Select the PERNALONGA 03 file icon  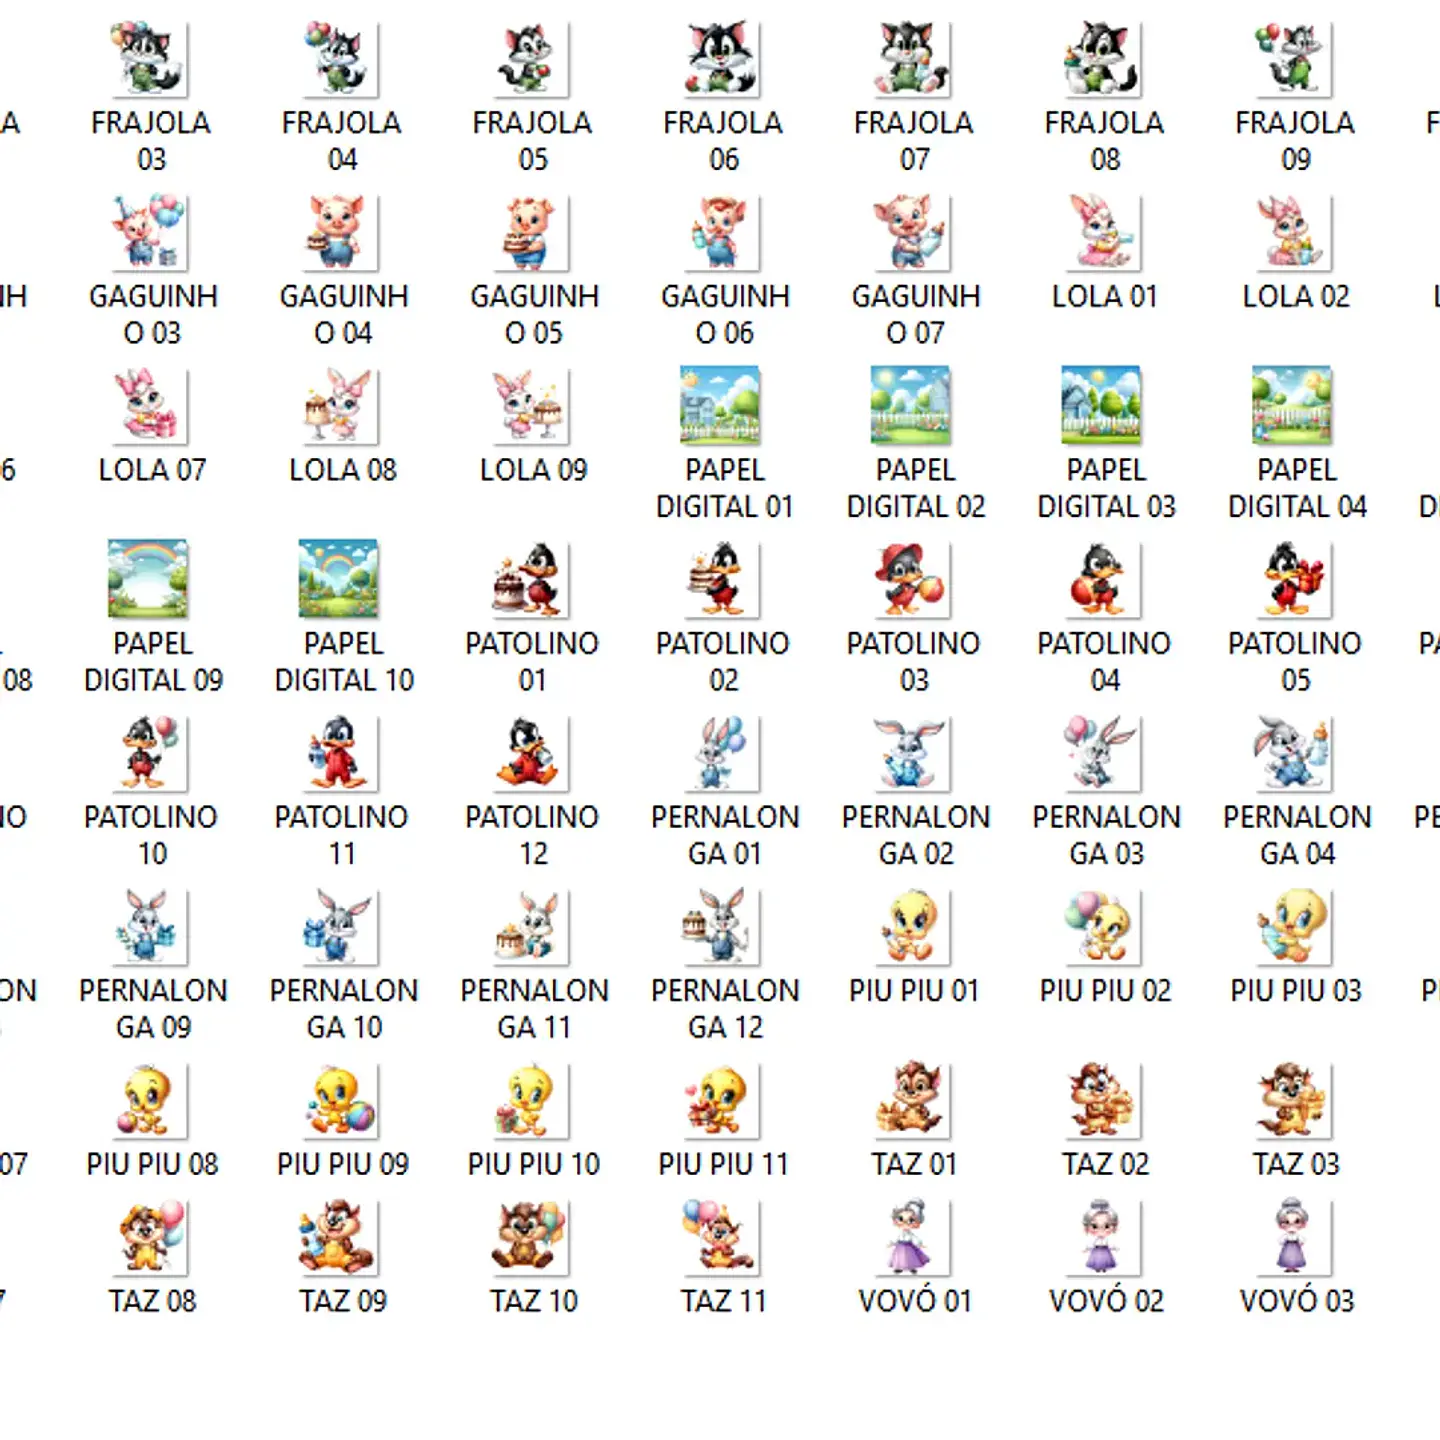[1105, 753]
